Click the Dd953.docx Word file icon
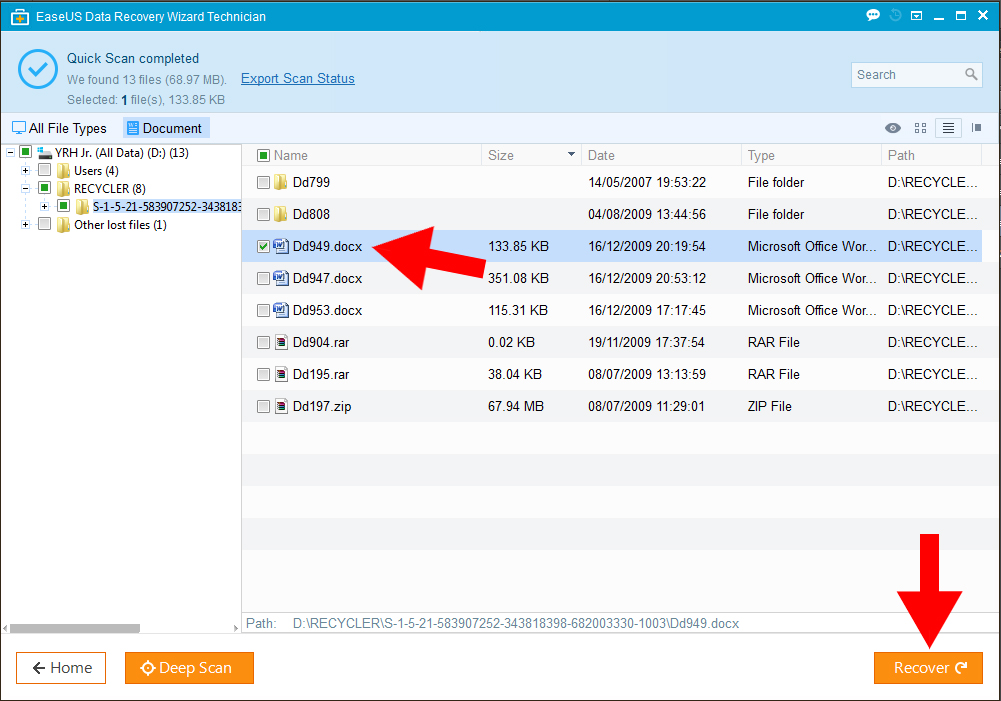This screenshot has height=701, width=1001. pos(281,310)
